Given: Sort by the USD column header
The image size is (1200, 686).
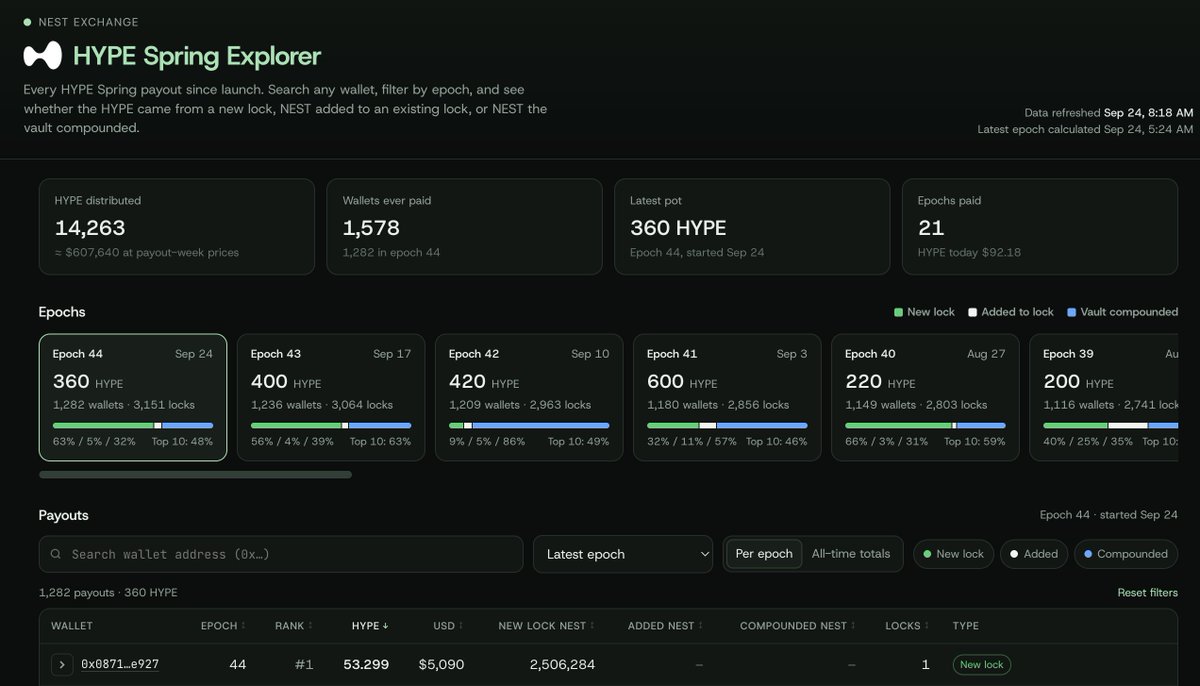Looking at the screenshot, I should 448,626.
